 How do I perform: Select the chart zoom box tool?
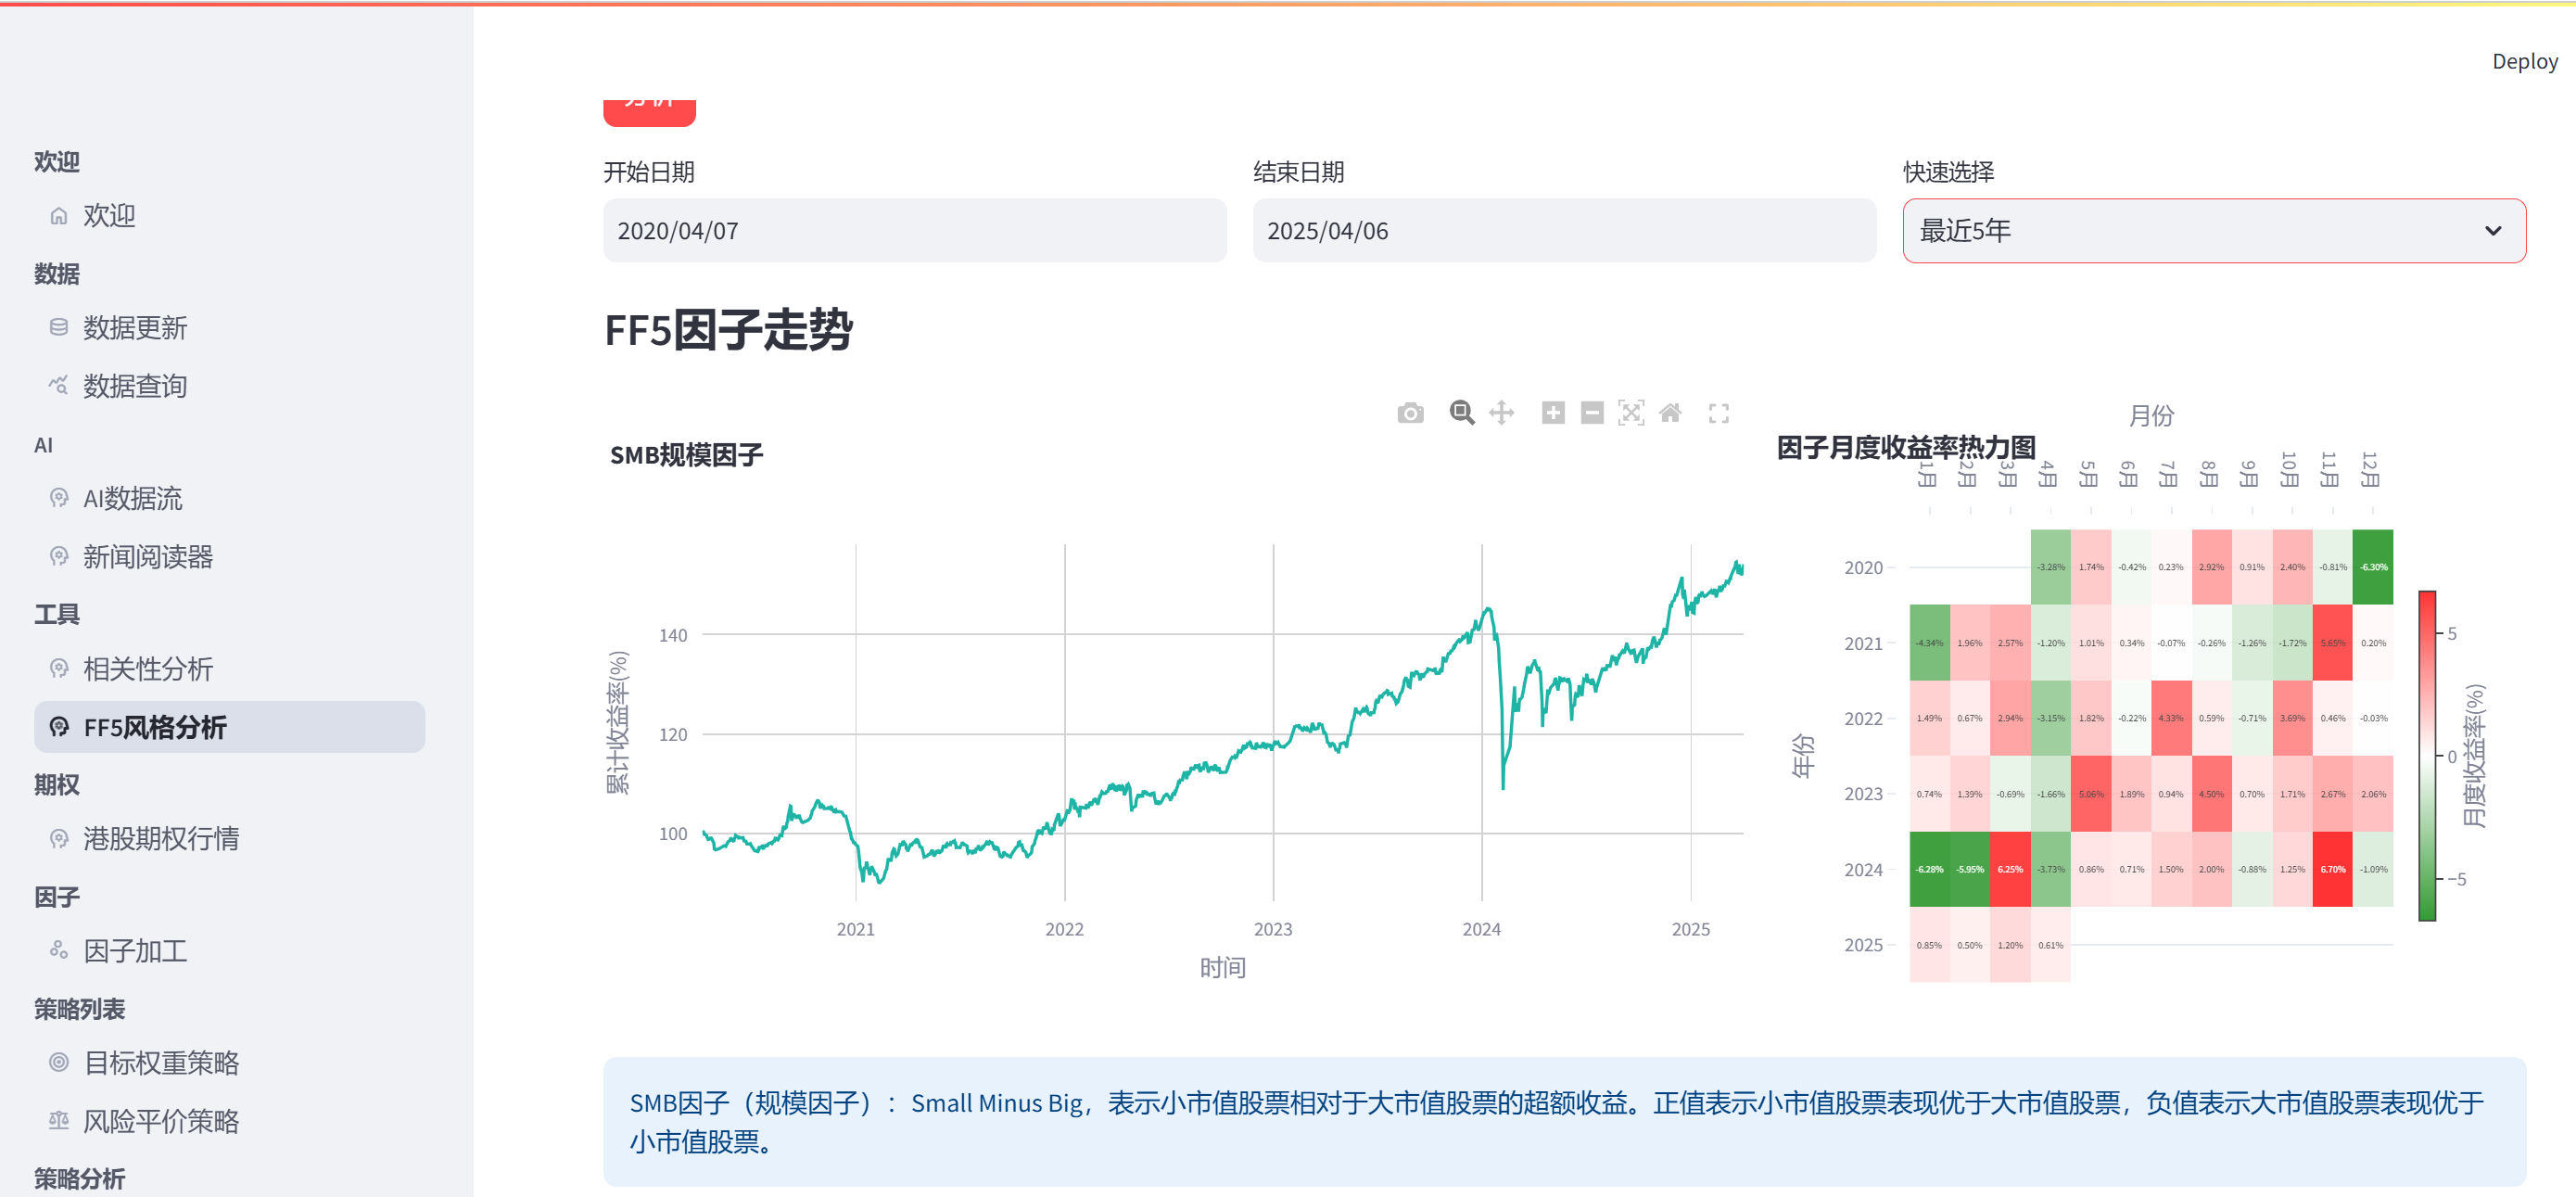[x=1462, y=413]
